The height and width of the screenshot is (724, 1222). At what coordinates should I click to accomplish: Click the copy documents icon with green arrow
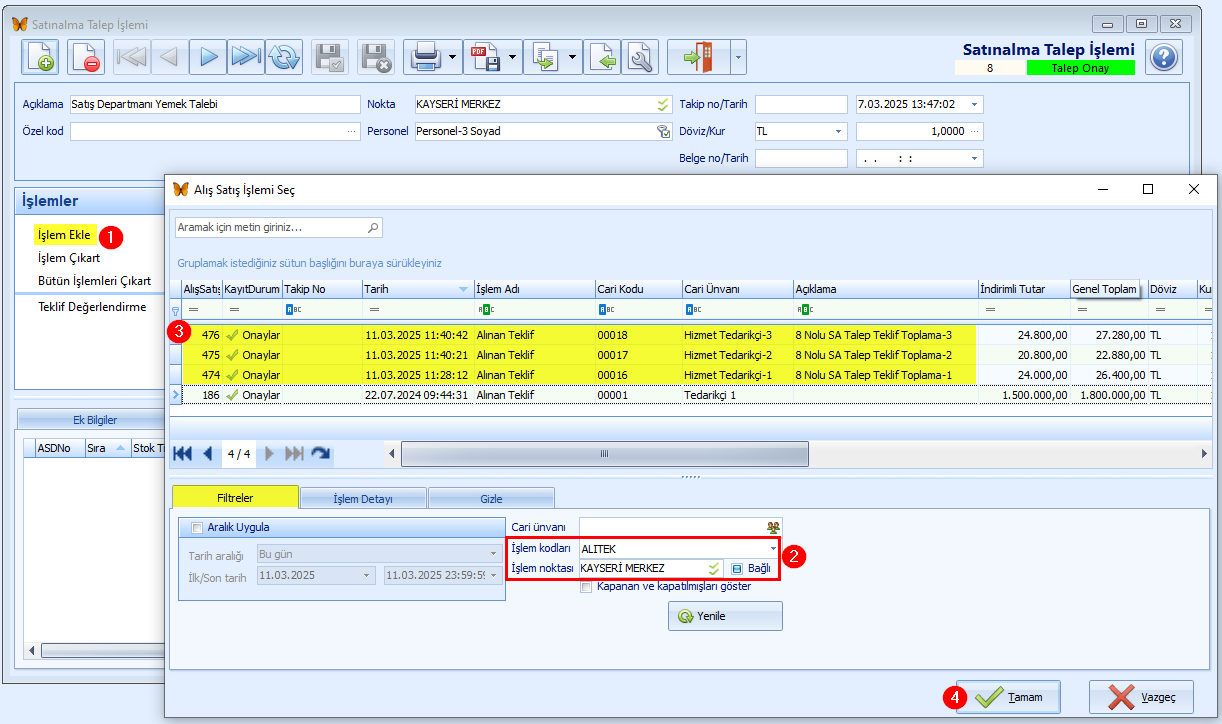click(545, 57)
